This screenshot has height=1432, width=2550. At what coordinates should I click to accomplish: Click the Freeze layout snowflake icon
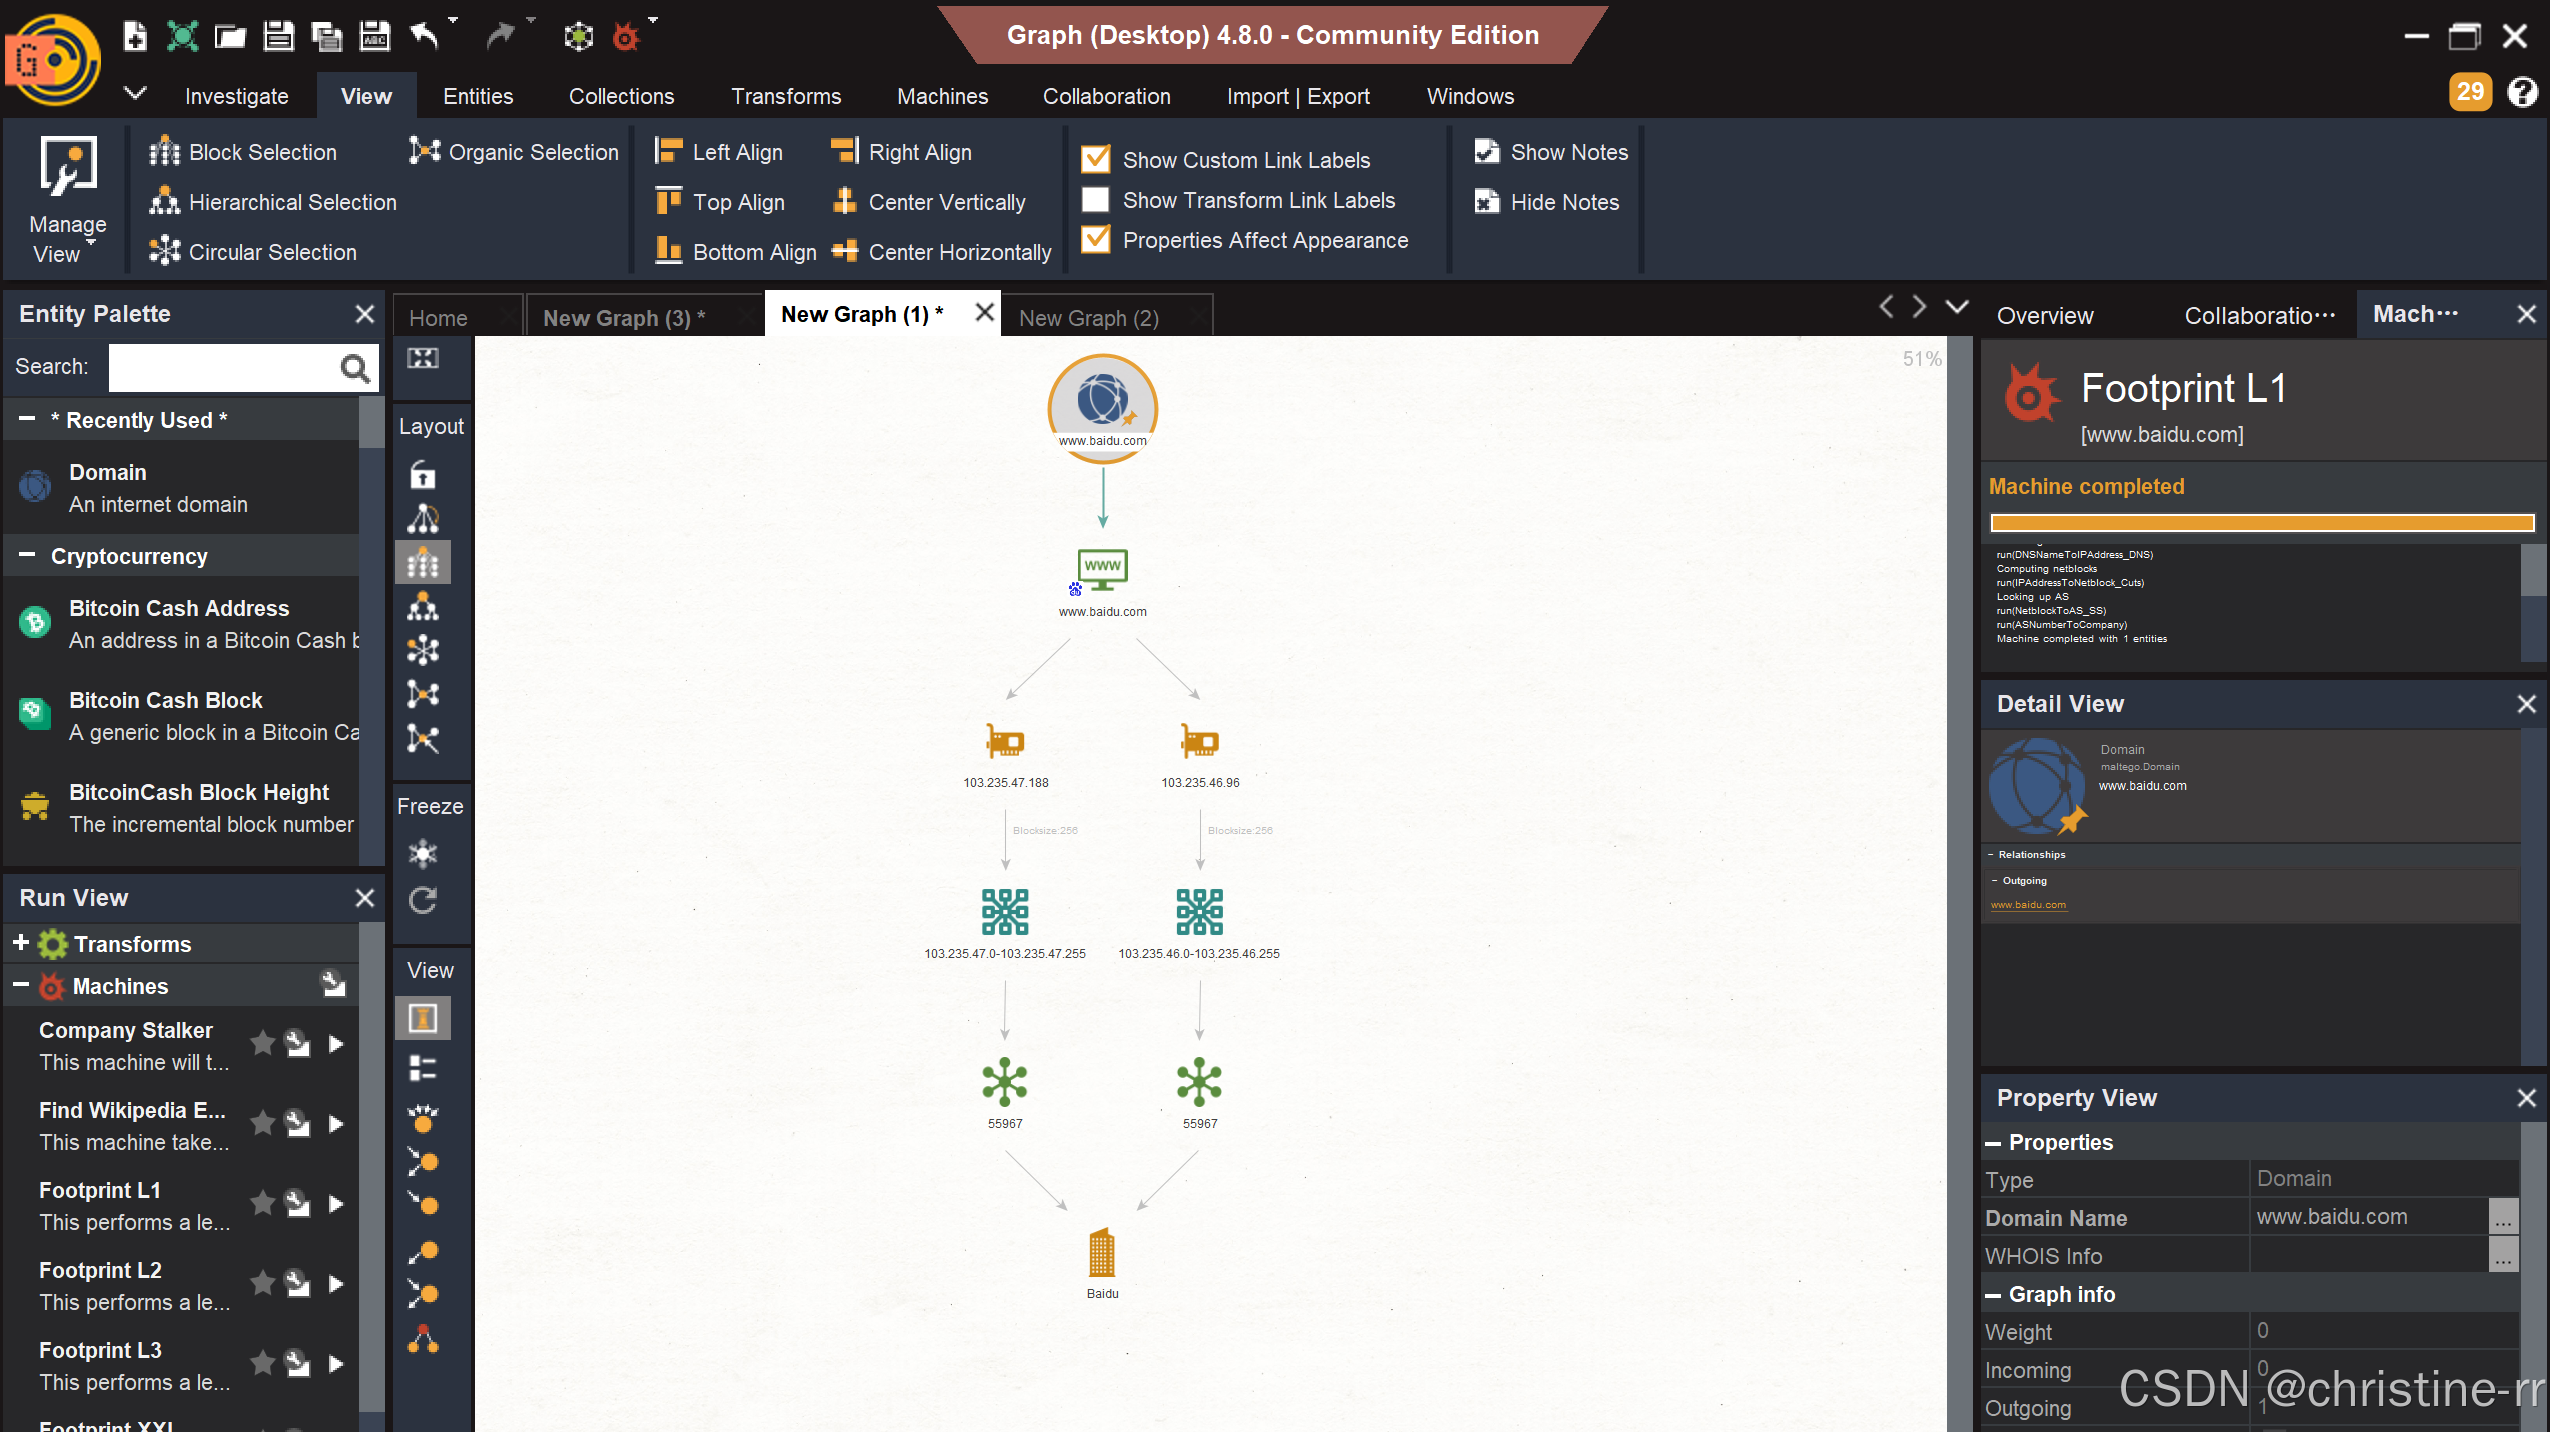point(423,854)
